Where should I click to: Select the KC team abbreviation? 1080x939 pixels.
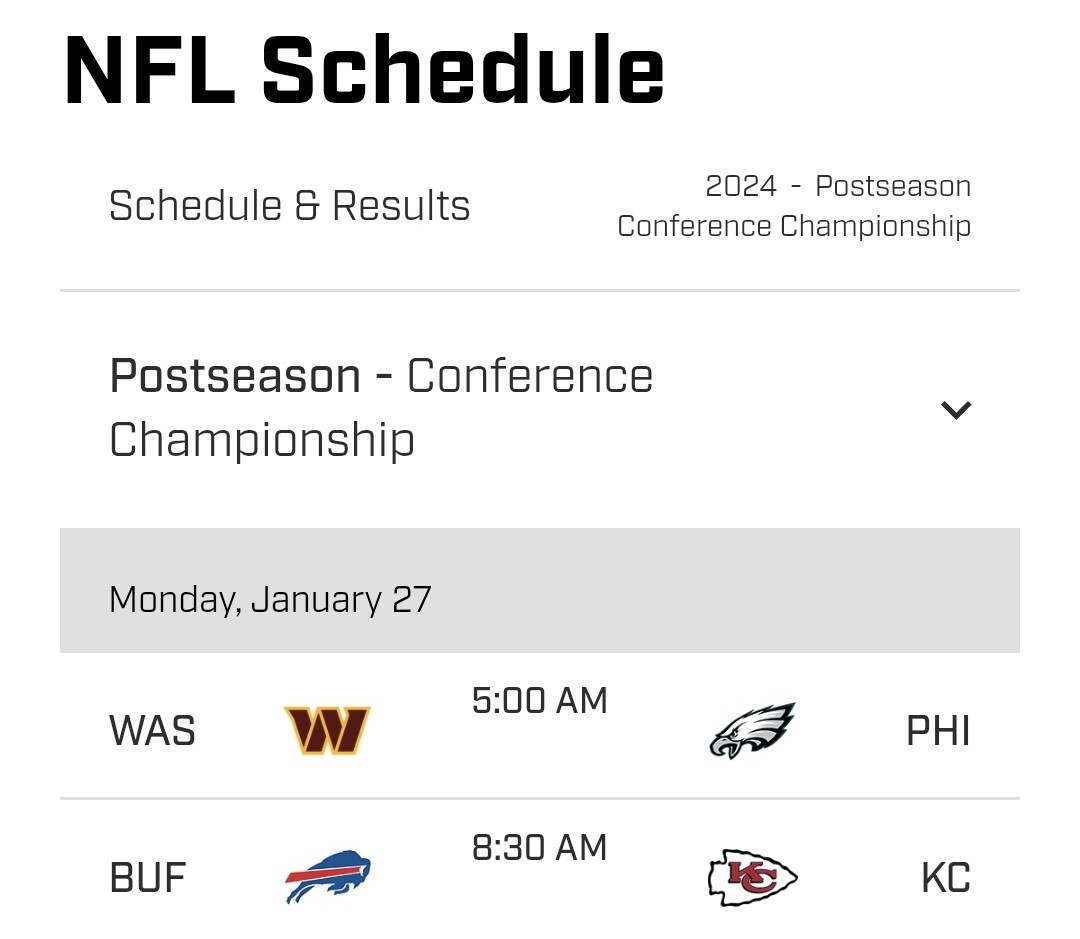tap(945, 879)
